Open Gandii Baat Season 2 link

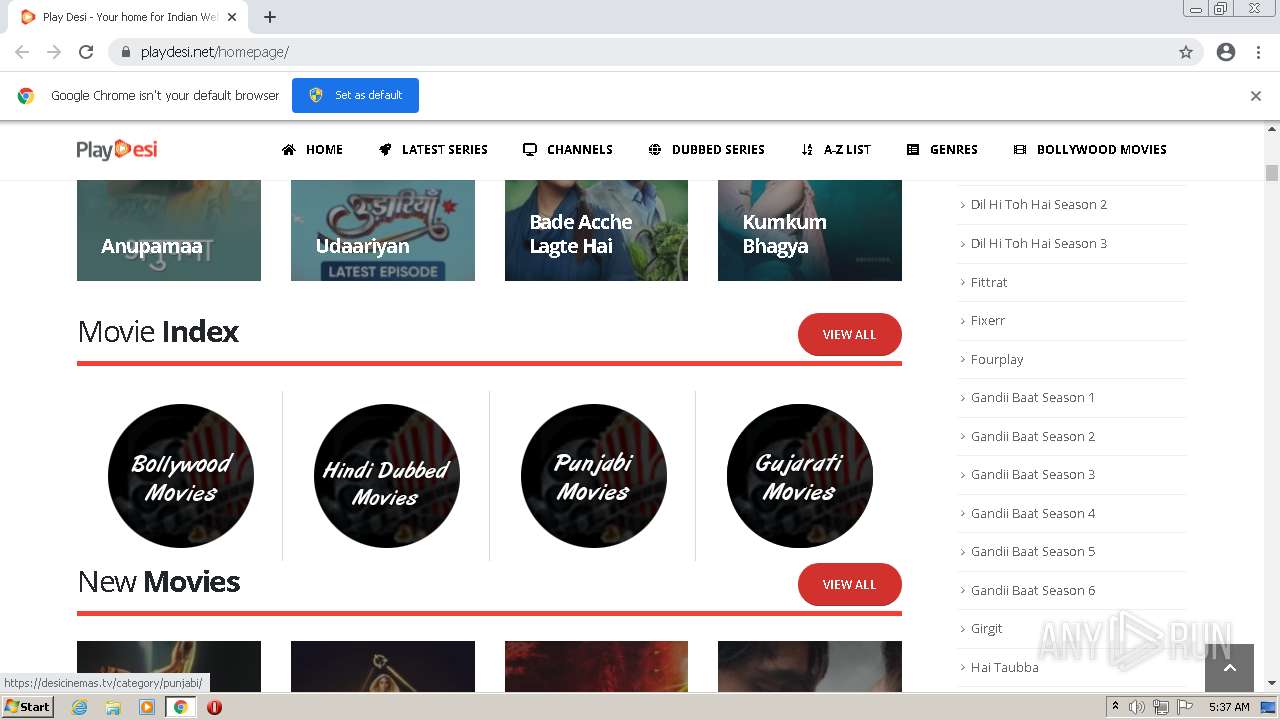(1032, 436)
